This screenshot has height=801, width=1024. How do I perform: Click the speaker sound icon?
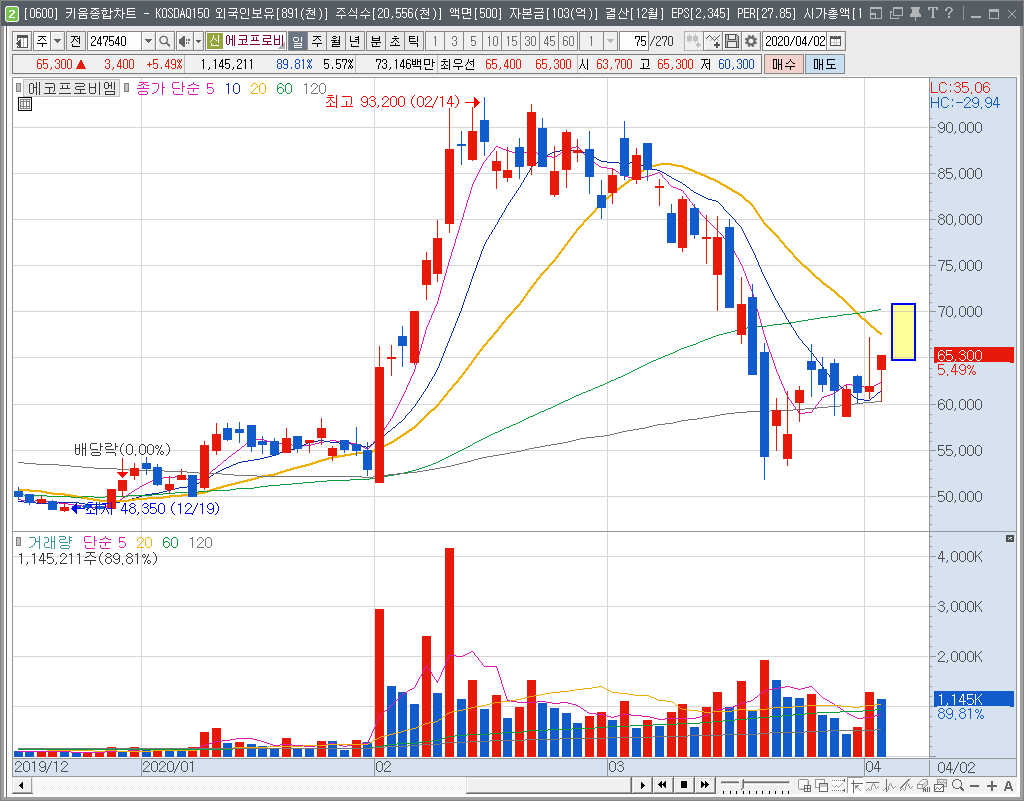184,41
